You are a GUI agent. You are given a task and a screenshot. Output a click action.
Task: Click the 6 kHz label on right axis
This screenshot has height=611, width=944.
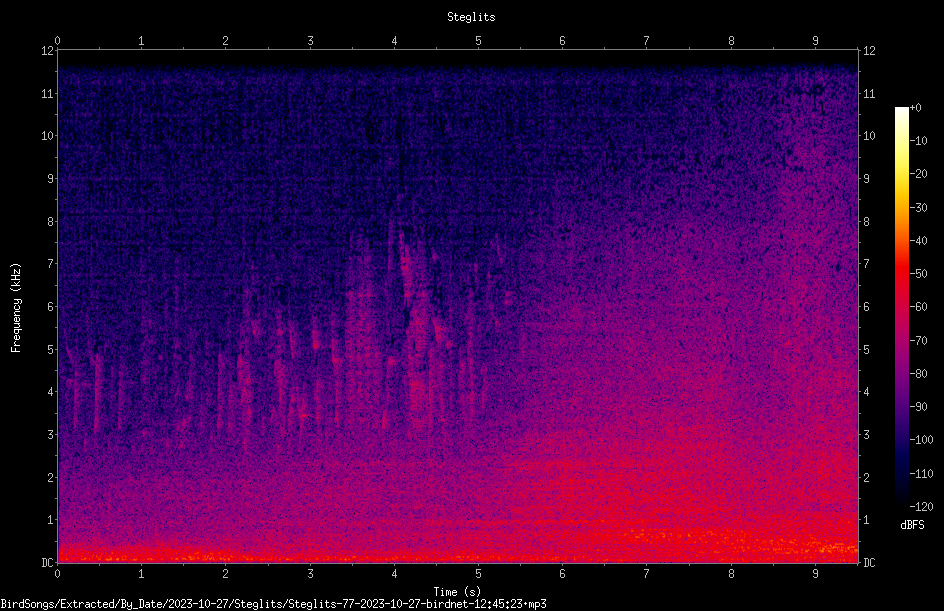point(866,306)
